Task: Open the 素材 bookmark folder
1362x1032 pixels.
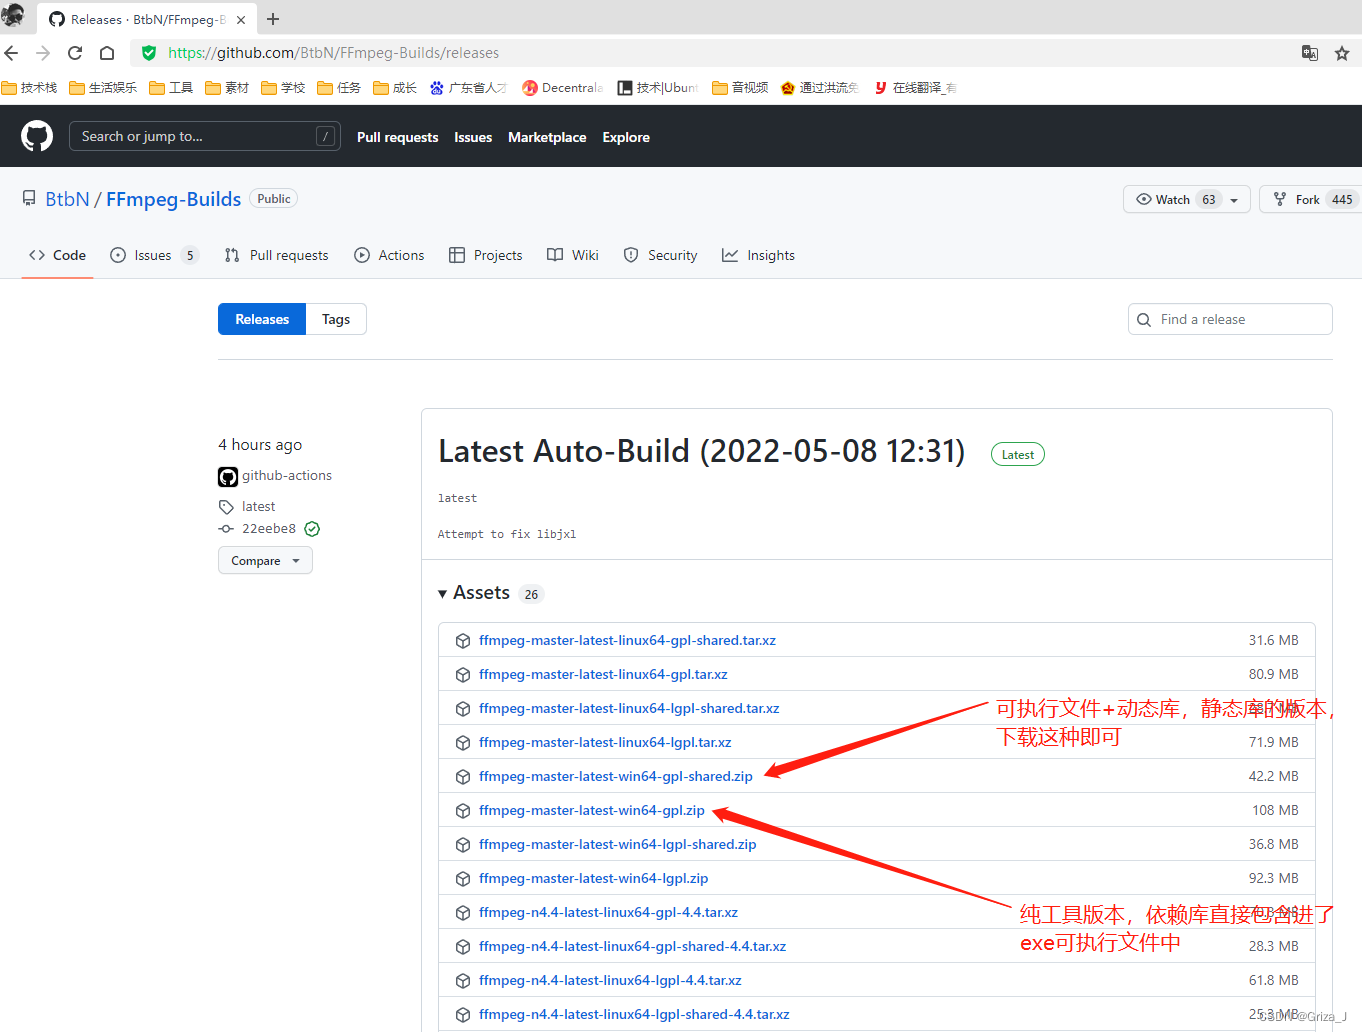Action: [227, 88]
